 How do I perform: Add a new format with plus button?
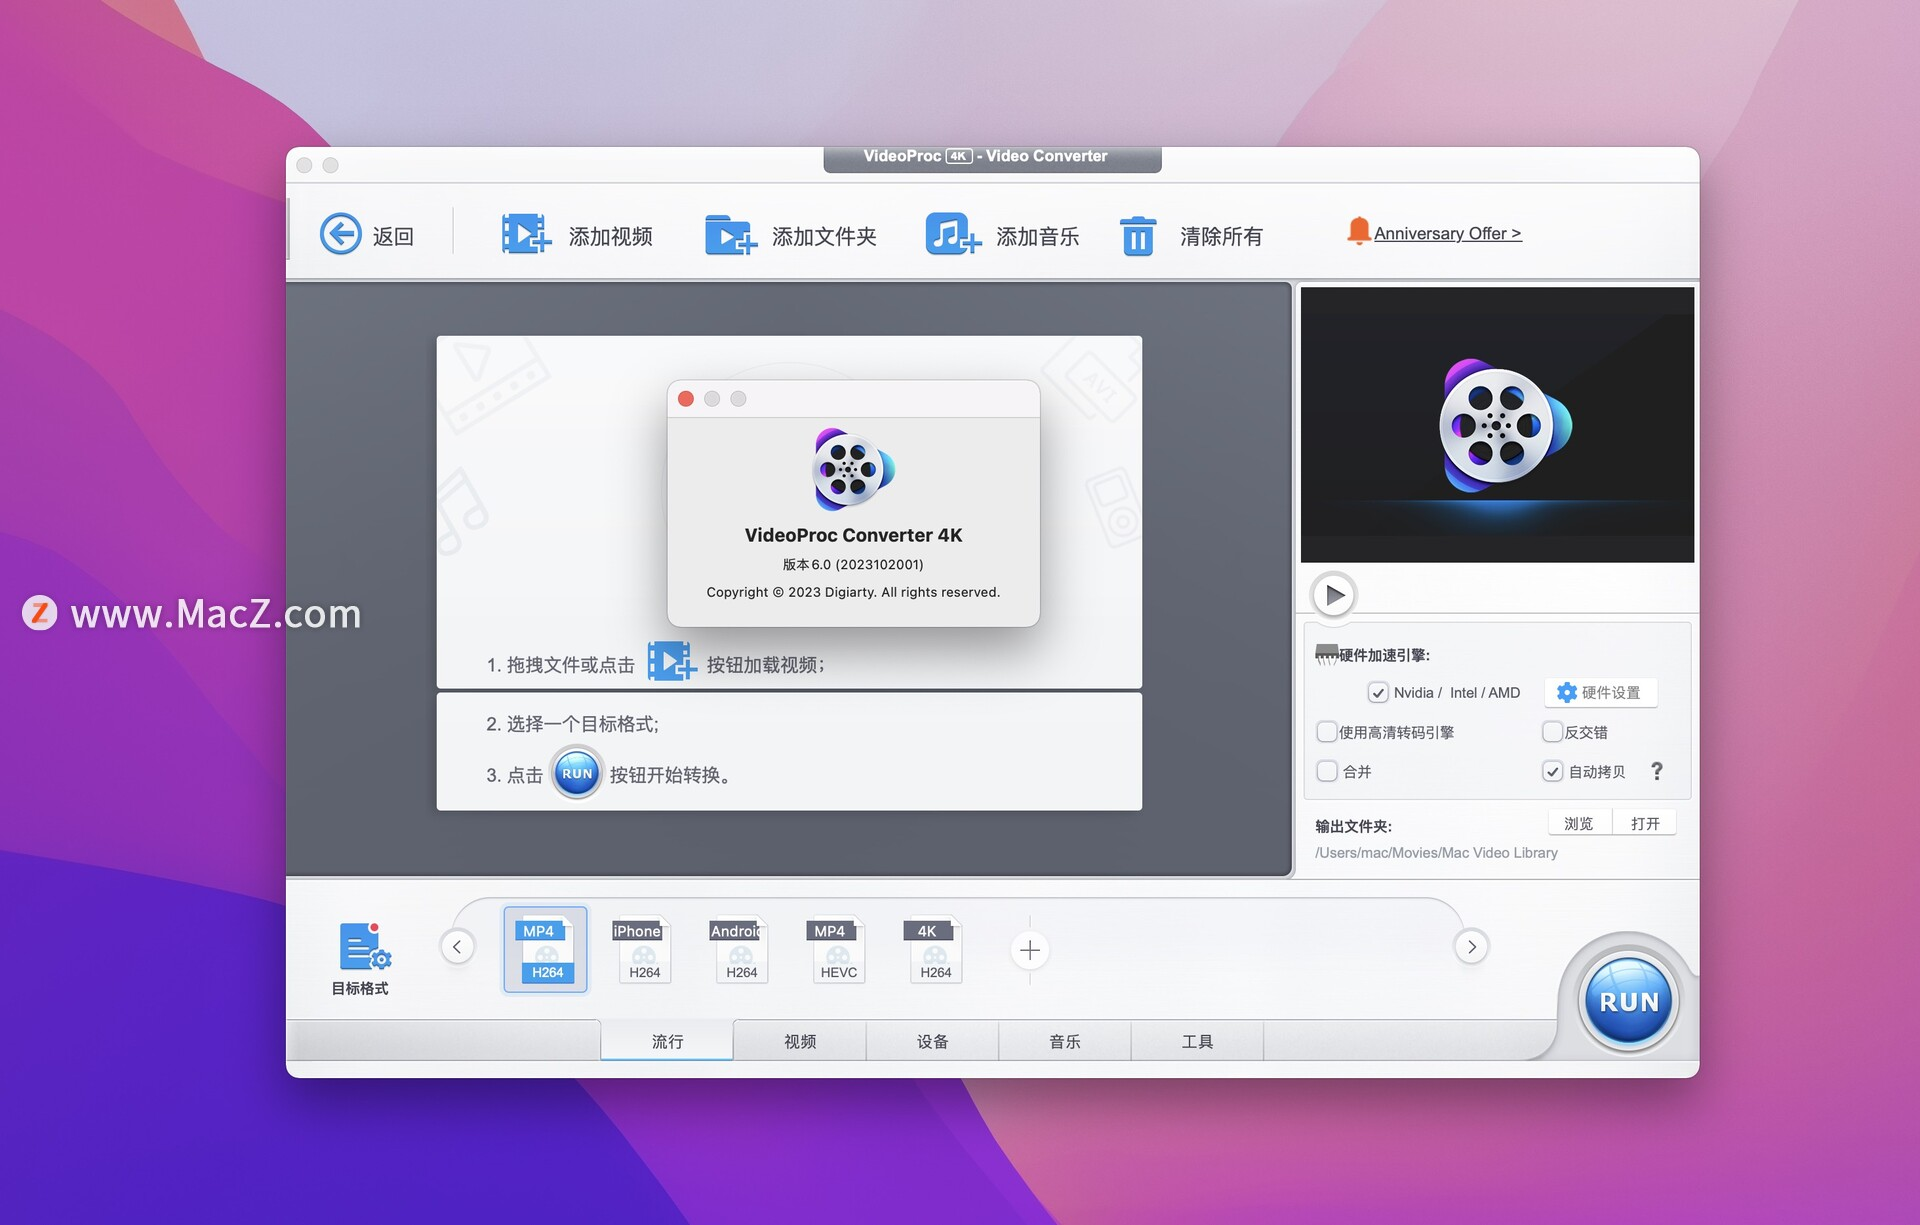[x=1030, y=950]
